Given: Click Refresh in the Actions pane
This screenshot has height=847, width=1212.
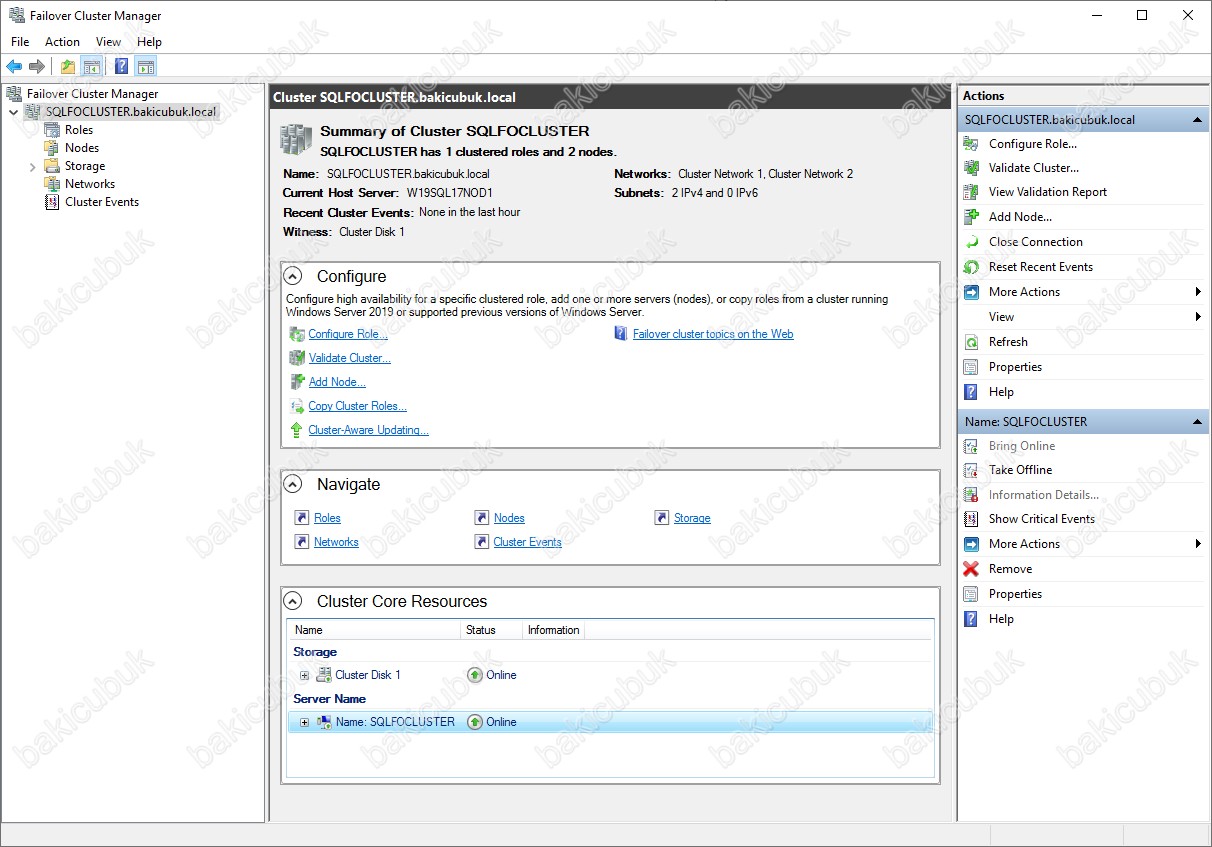Looking at the screenshot, I should (1008, 342).
